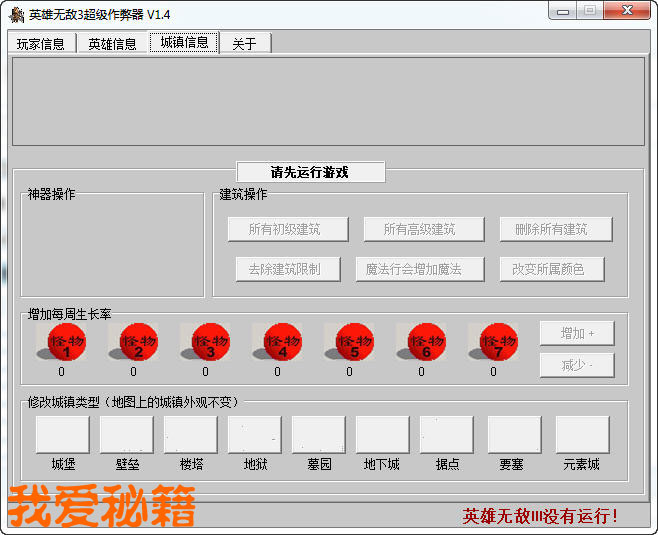Select monster icon number 6

coord(423,341)
